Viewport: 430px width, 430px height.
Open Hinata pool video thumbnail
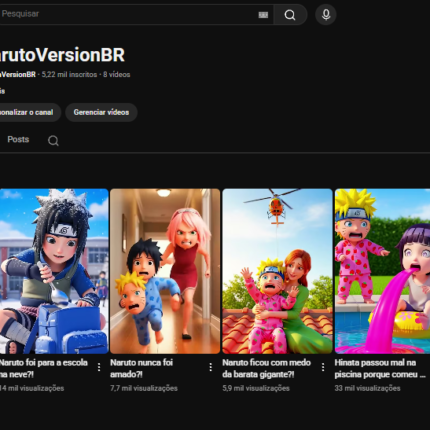coord(382,271)
